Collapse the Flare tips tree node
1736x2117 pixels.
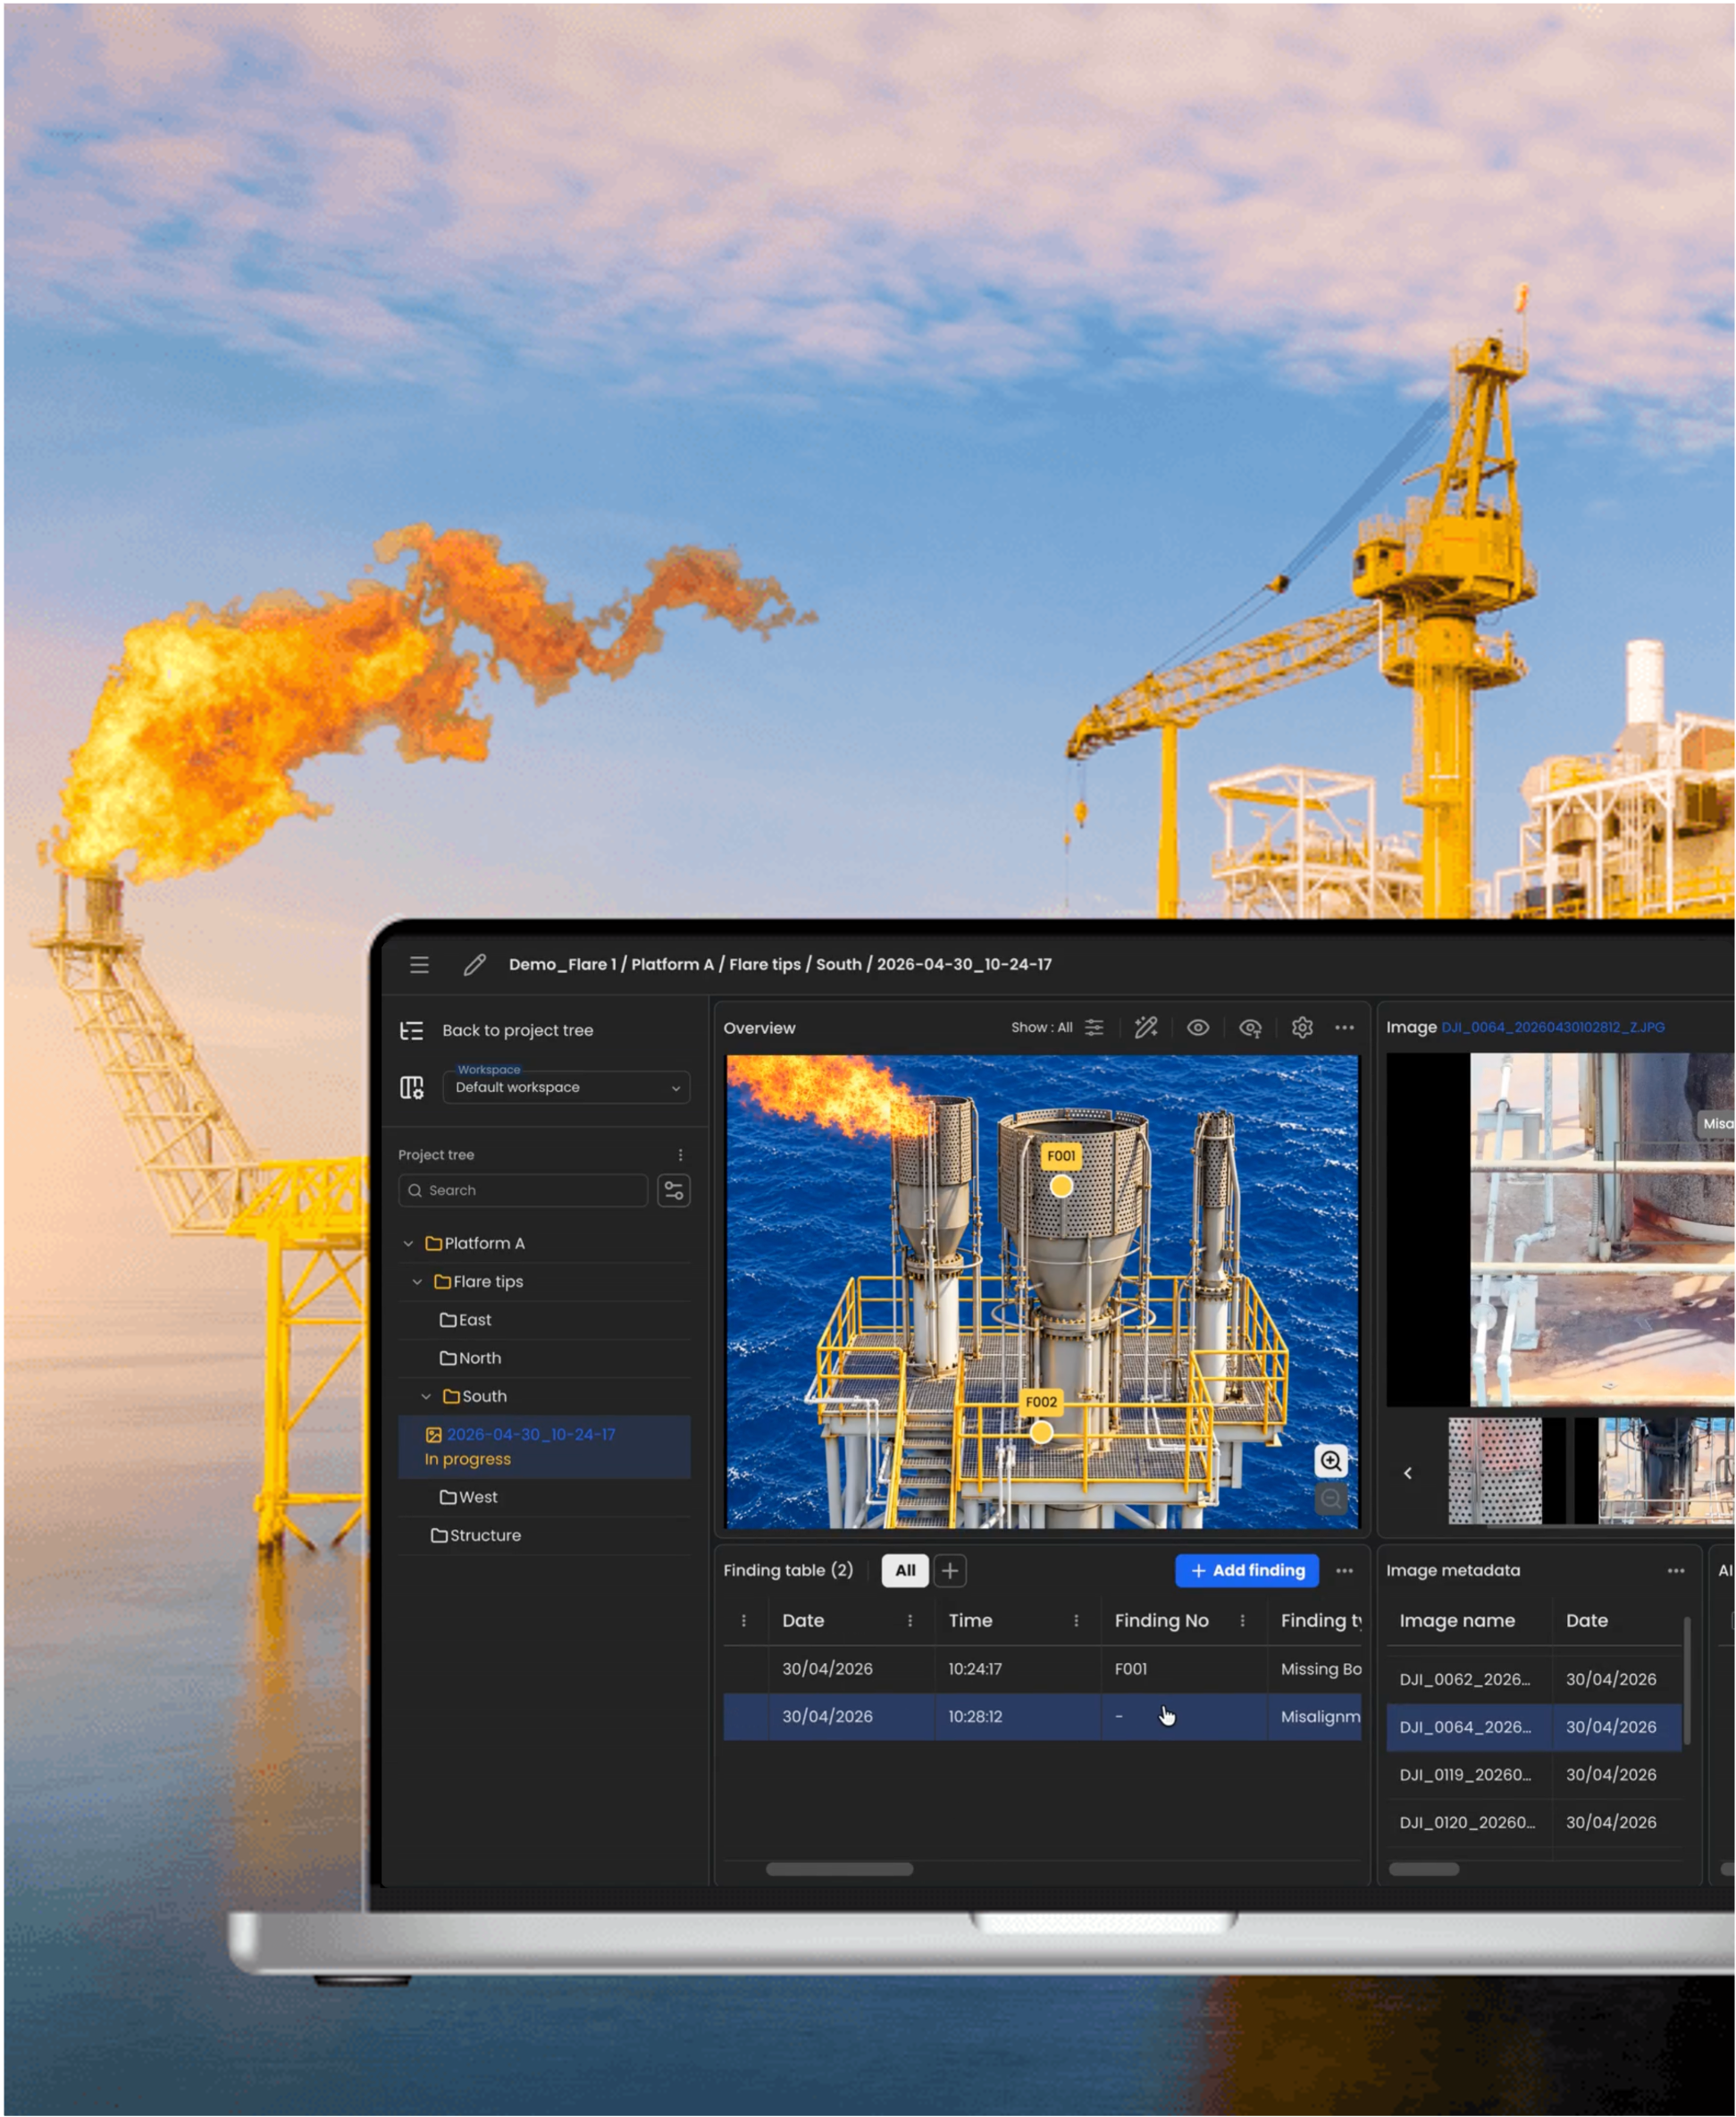(417, 1282)
